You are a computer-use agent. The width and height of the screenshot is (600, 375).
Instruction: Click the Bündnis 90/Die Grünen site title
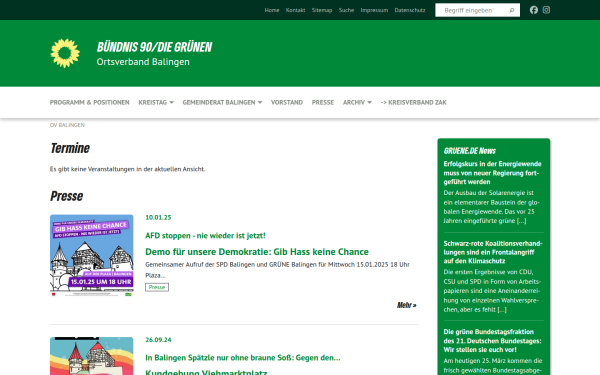pyautogui.click(x=154, y=47)
